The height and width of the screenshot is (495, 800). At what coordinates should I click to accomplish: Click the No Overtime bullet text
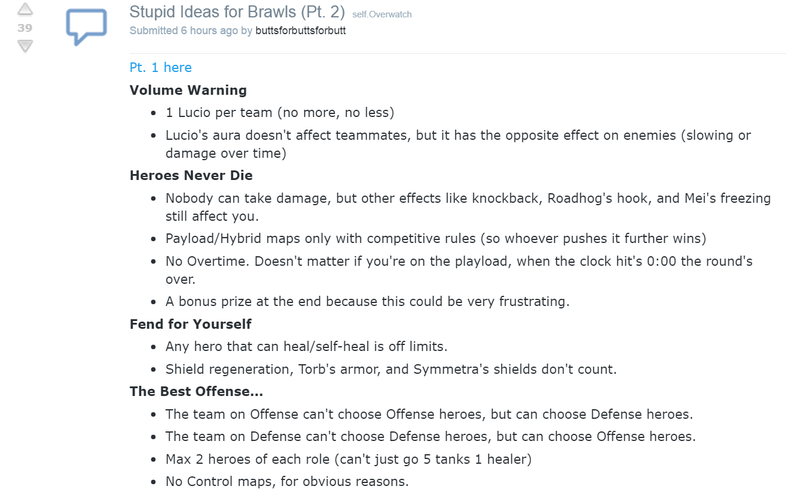[459, 270]
